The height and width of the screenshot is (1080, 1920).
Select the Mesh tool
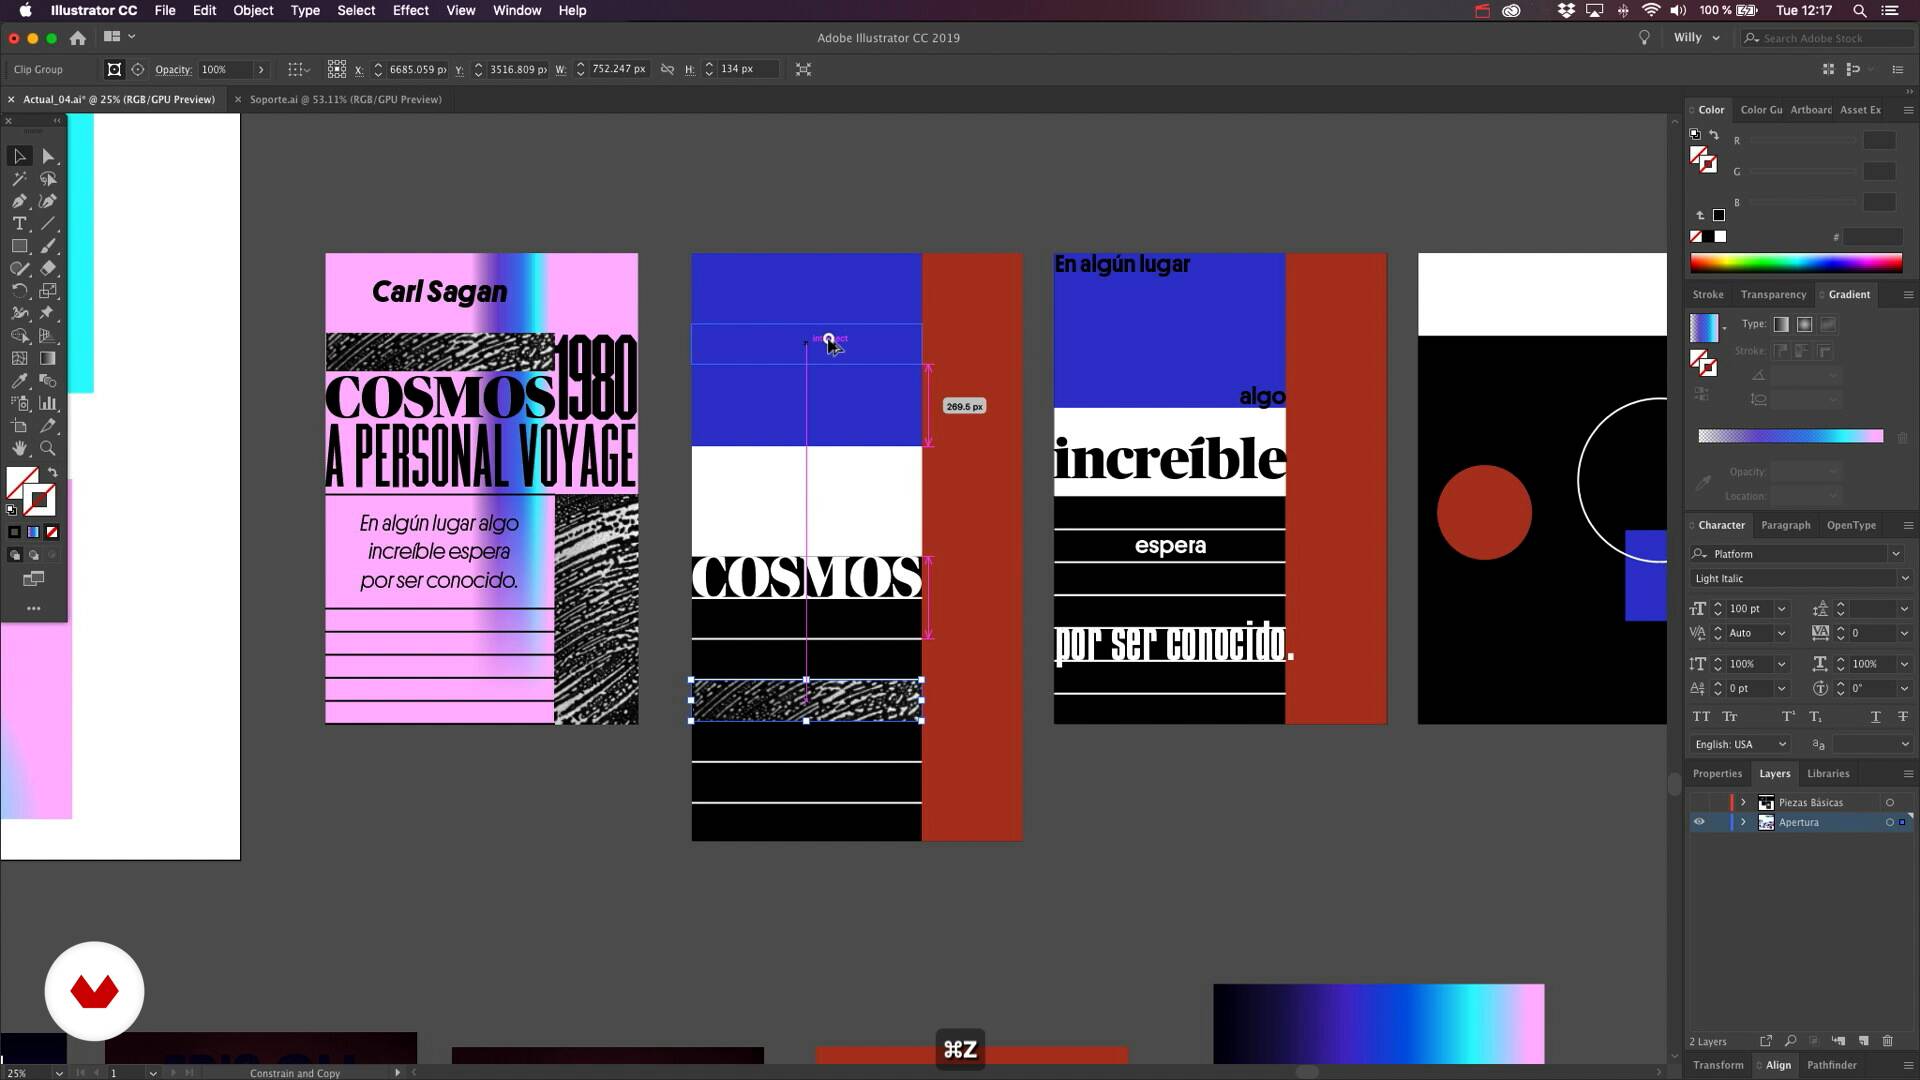pyautogui.click(x=19, y=358)
